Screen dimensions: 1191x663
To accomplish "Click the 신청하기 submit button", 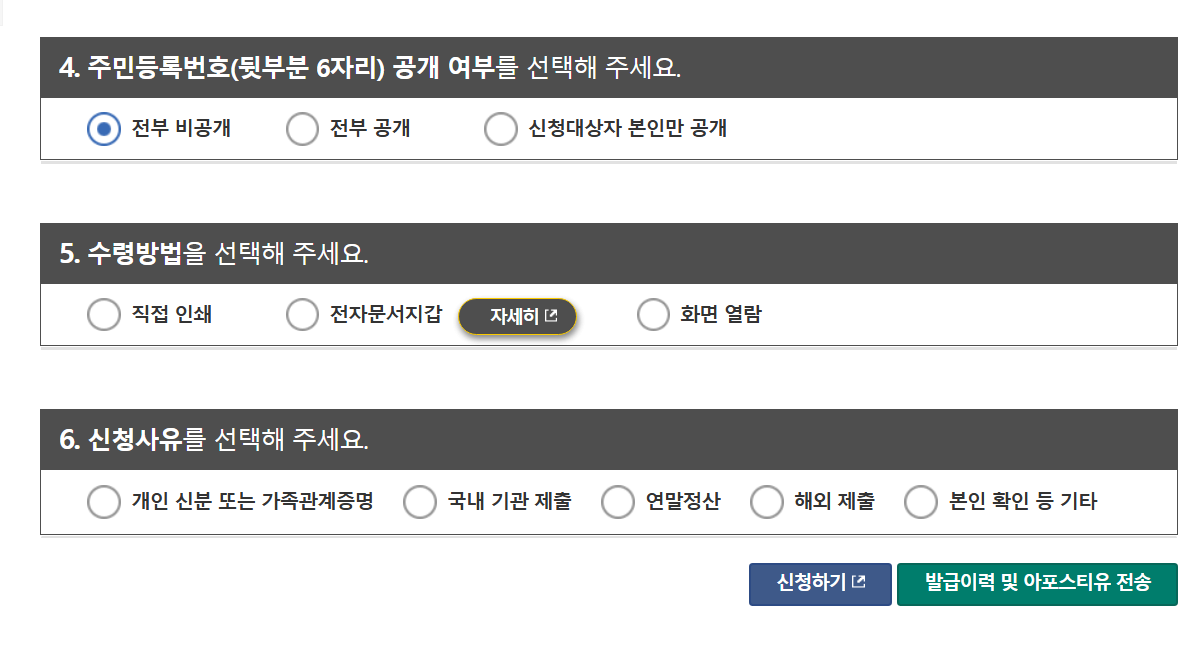I will 819,584.
